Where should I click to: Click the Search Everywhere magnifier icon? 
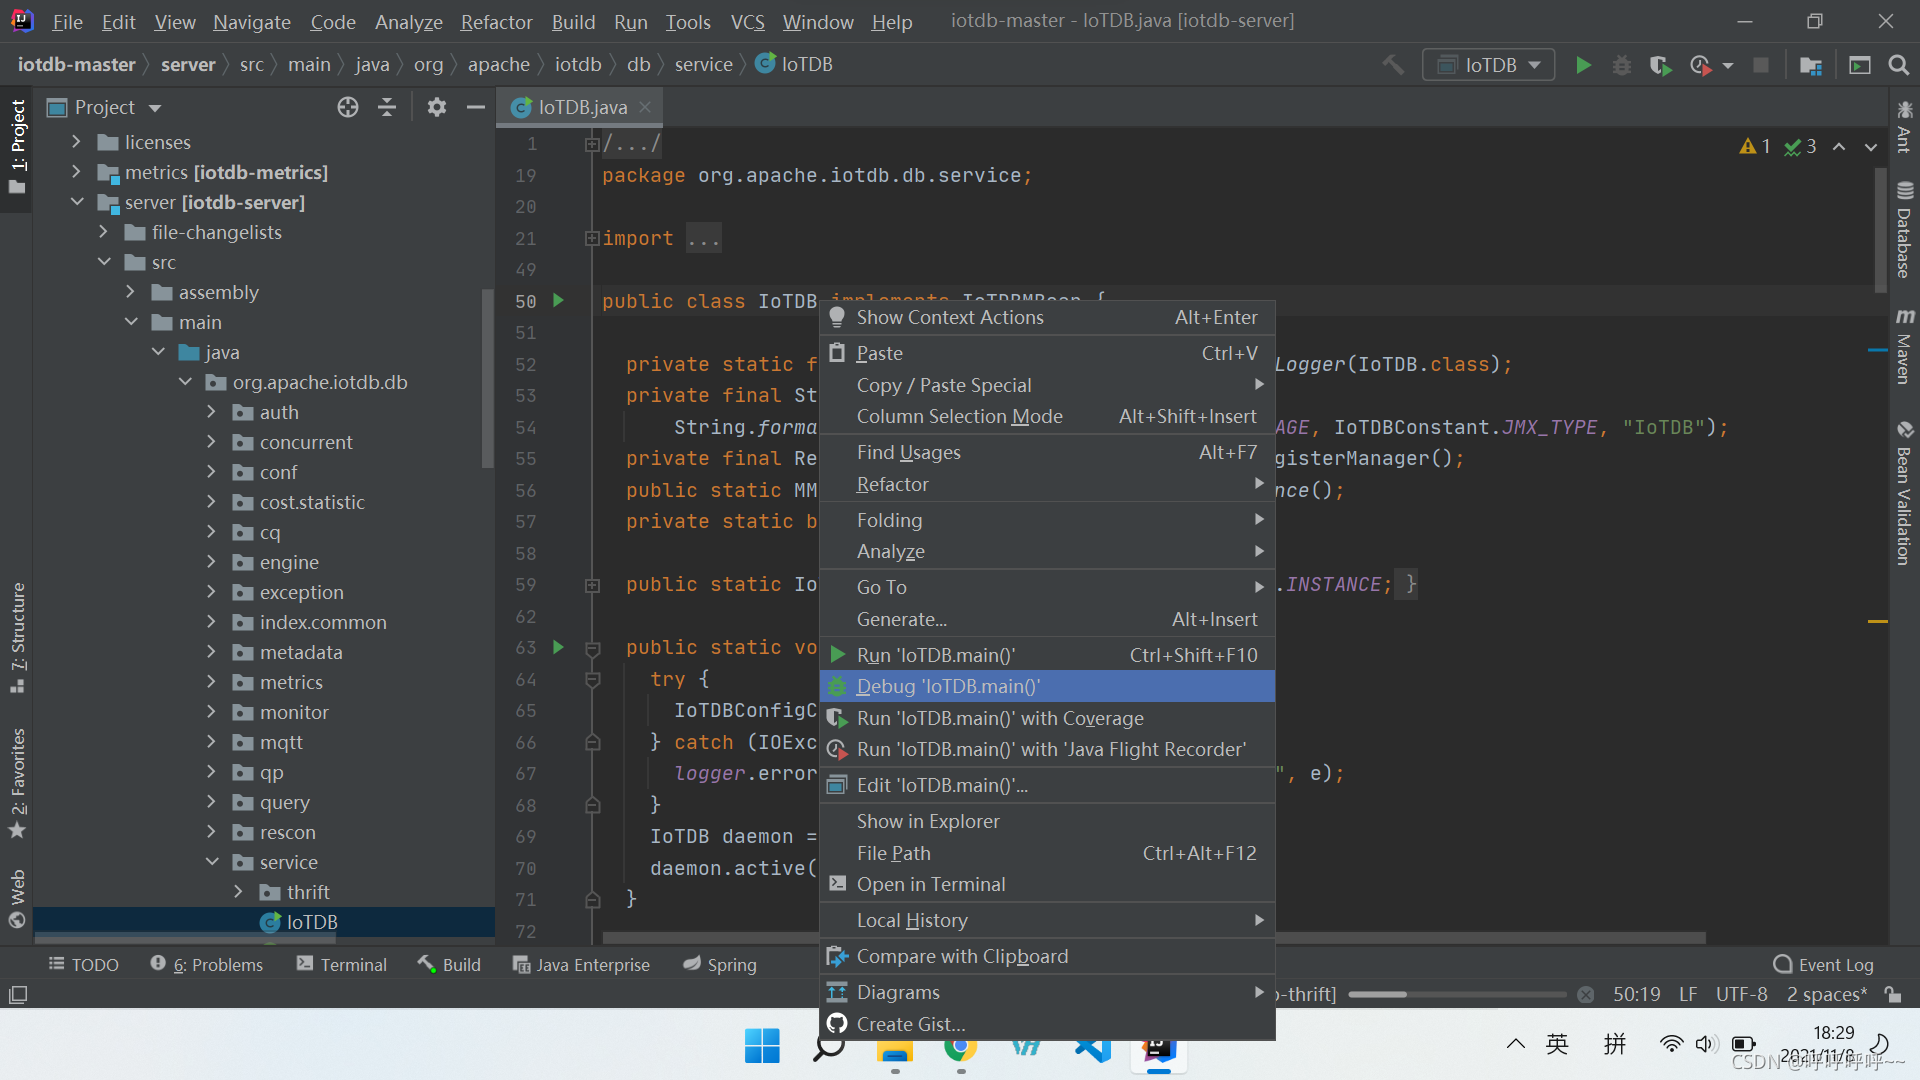tap(1898, 65)
